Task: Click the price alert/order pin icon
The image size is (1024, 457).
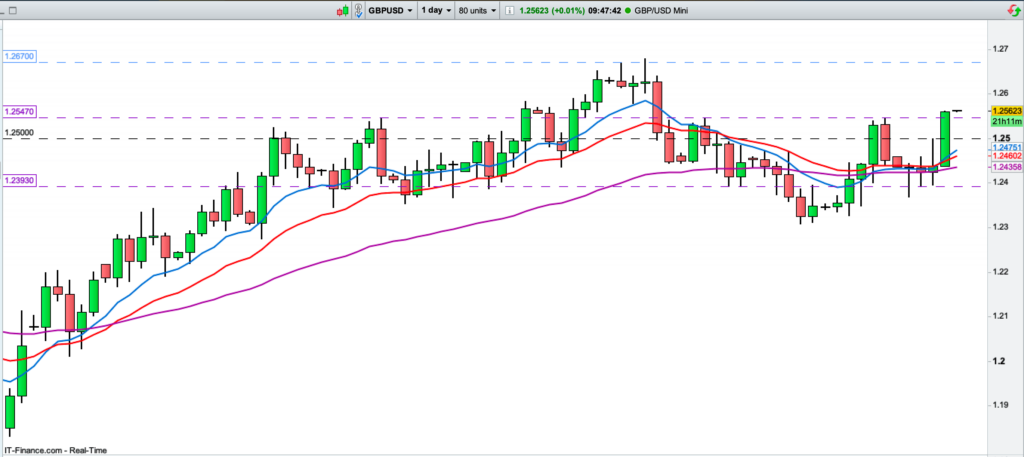Action: point(359,10)
